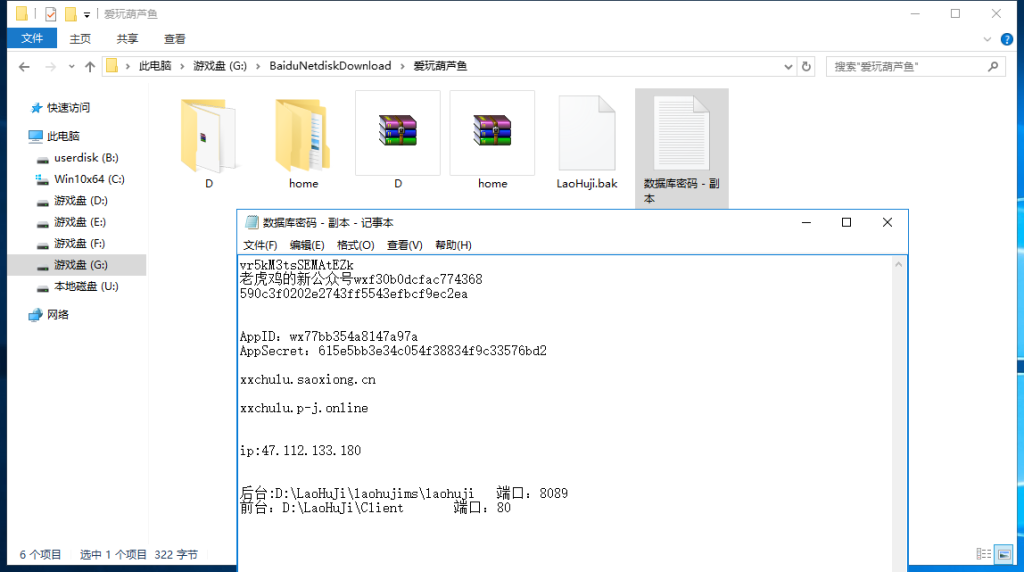Open the 主页 ribbon tab

(80, 39)
